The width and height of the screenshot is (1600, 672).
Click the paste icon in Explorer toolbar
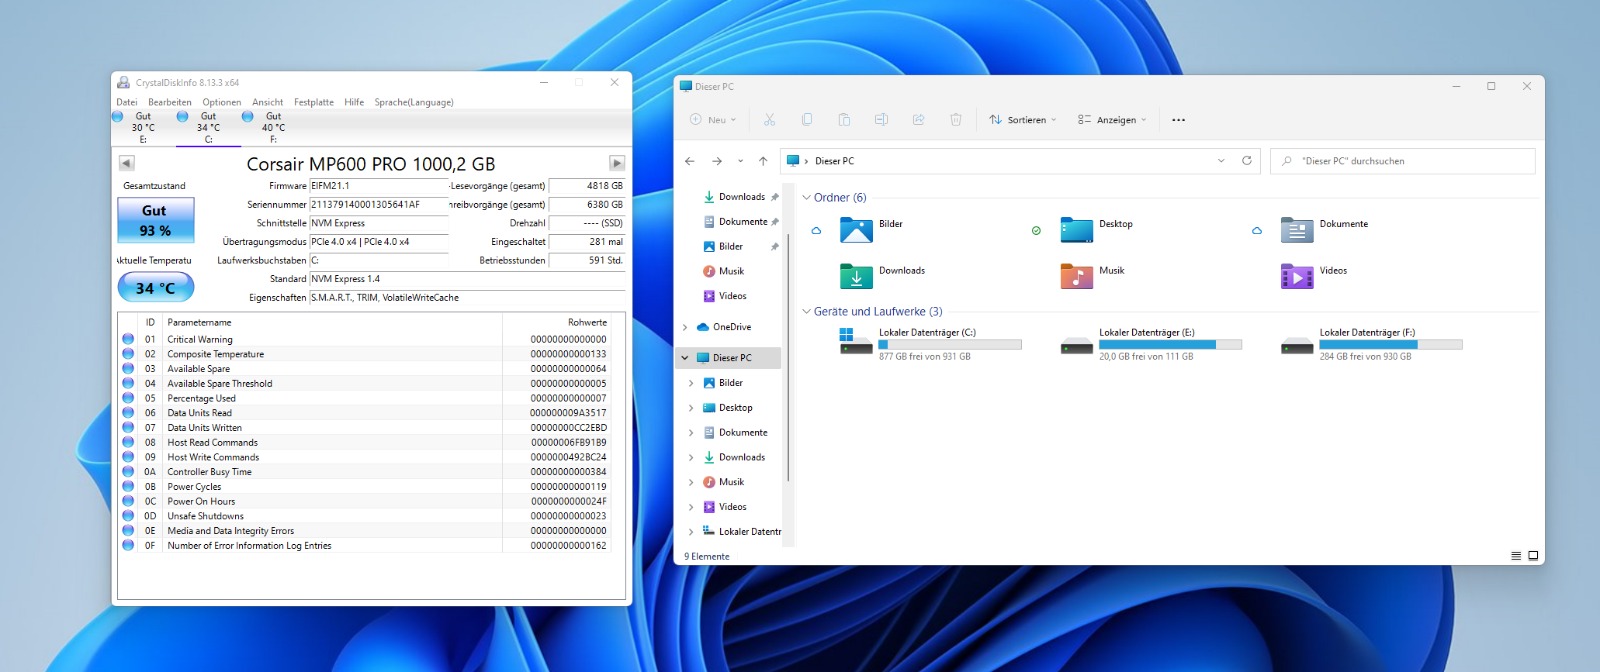coord(844,120)
